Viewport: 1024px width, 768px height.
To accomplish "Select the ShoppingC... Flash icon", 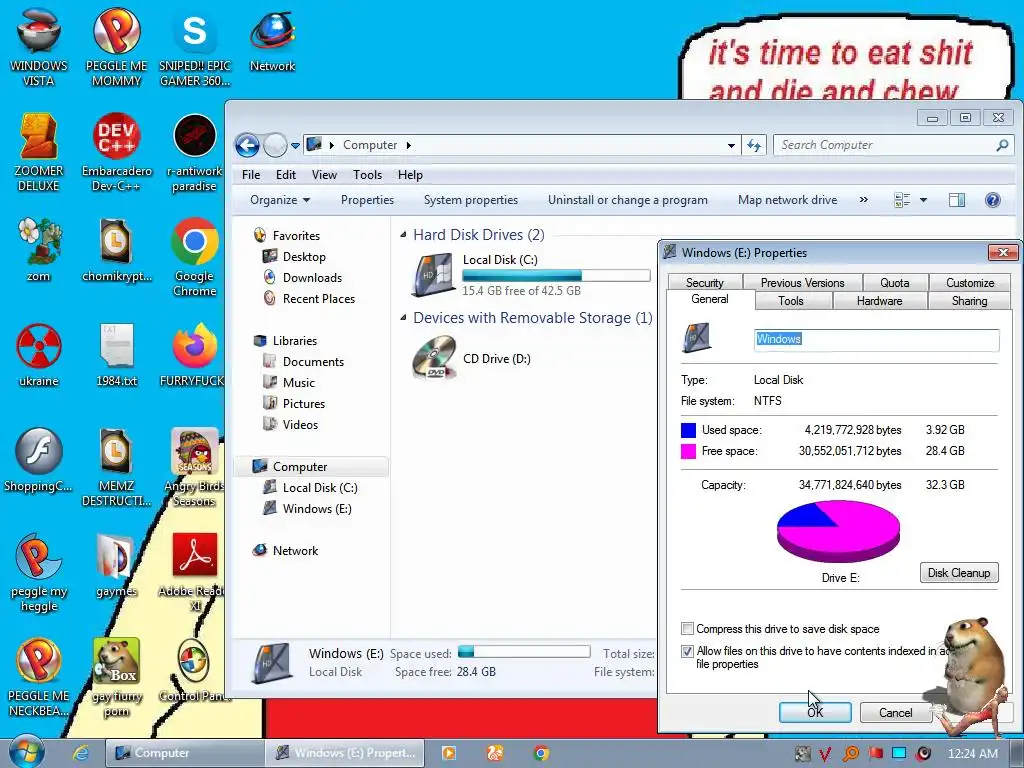I will [x=39, y=459].
